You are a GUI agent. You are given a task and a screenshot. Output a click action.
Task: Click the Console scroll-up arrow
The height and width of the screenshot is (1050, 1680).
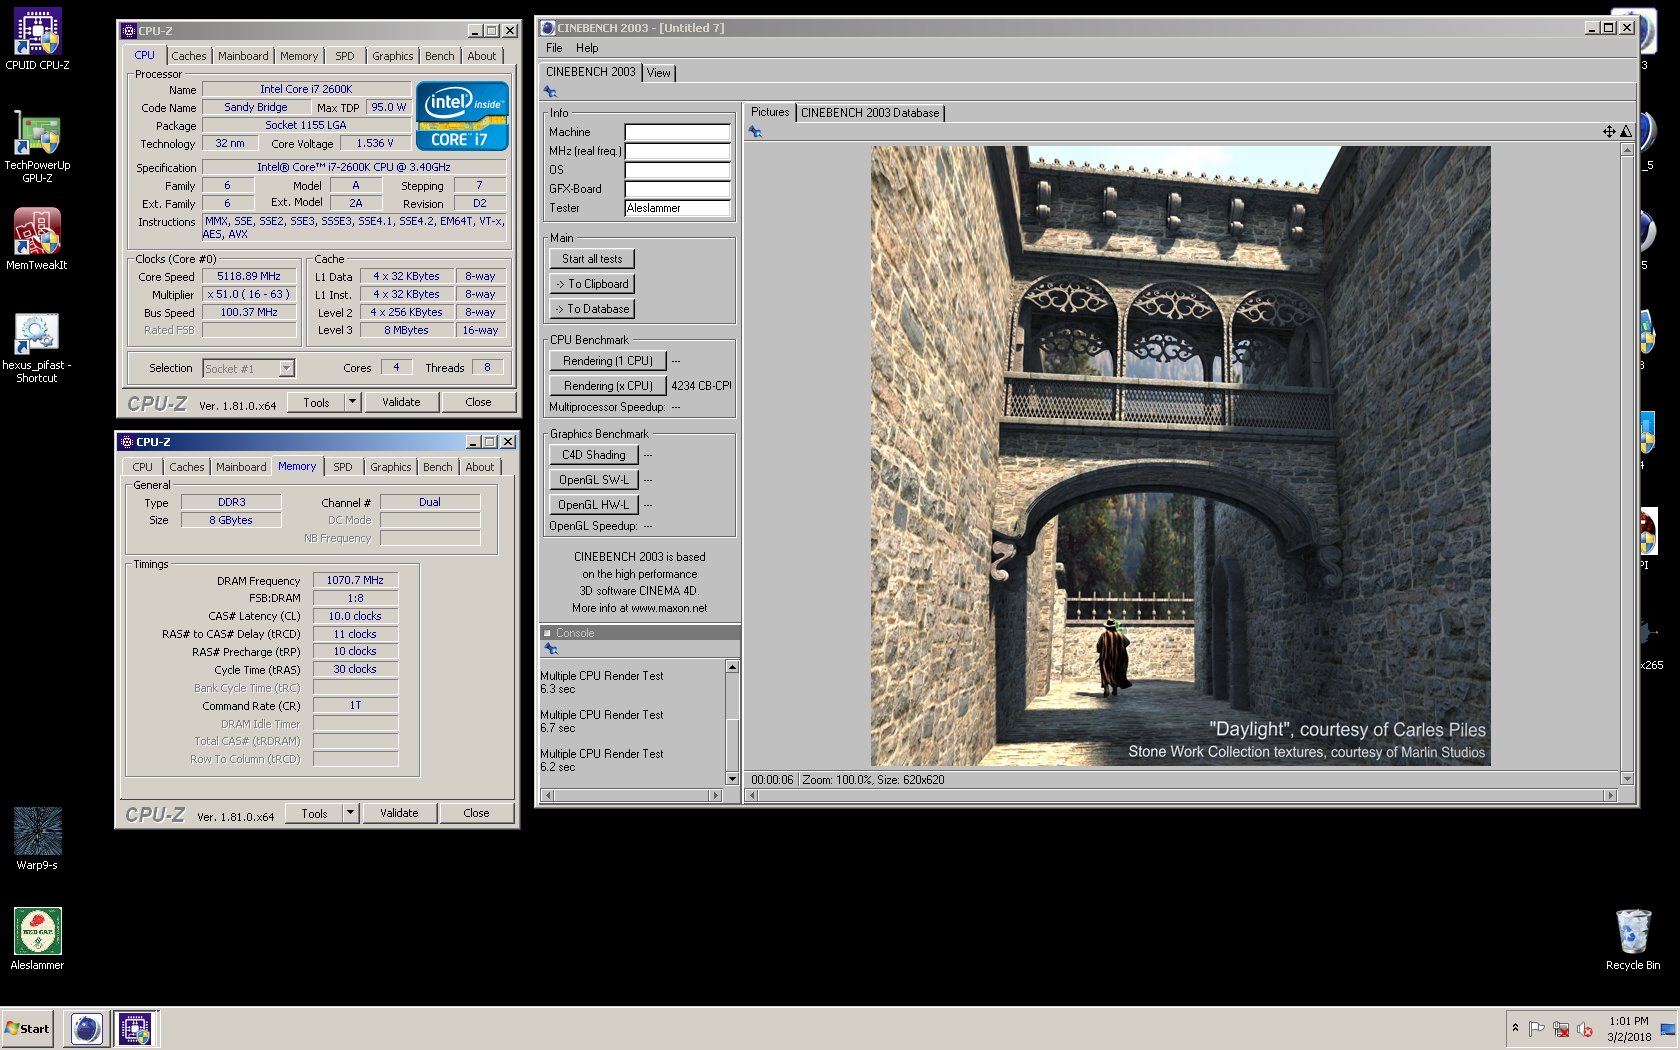click(x=732, y=667)
